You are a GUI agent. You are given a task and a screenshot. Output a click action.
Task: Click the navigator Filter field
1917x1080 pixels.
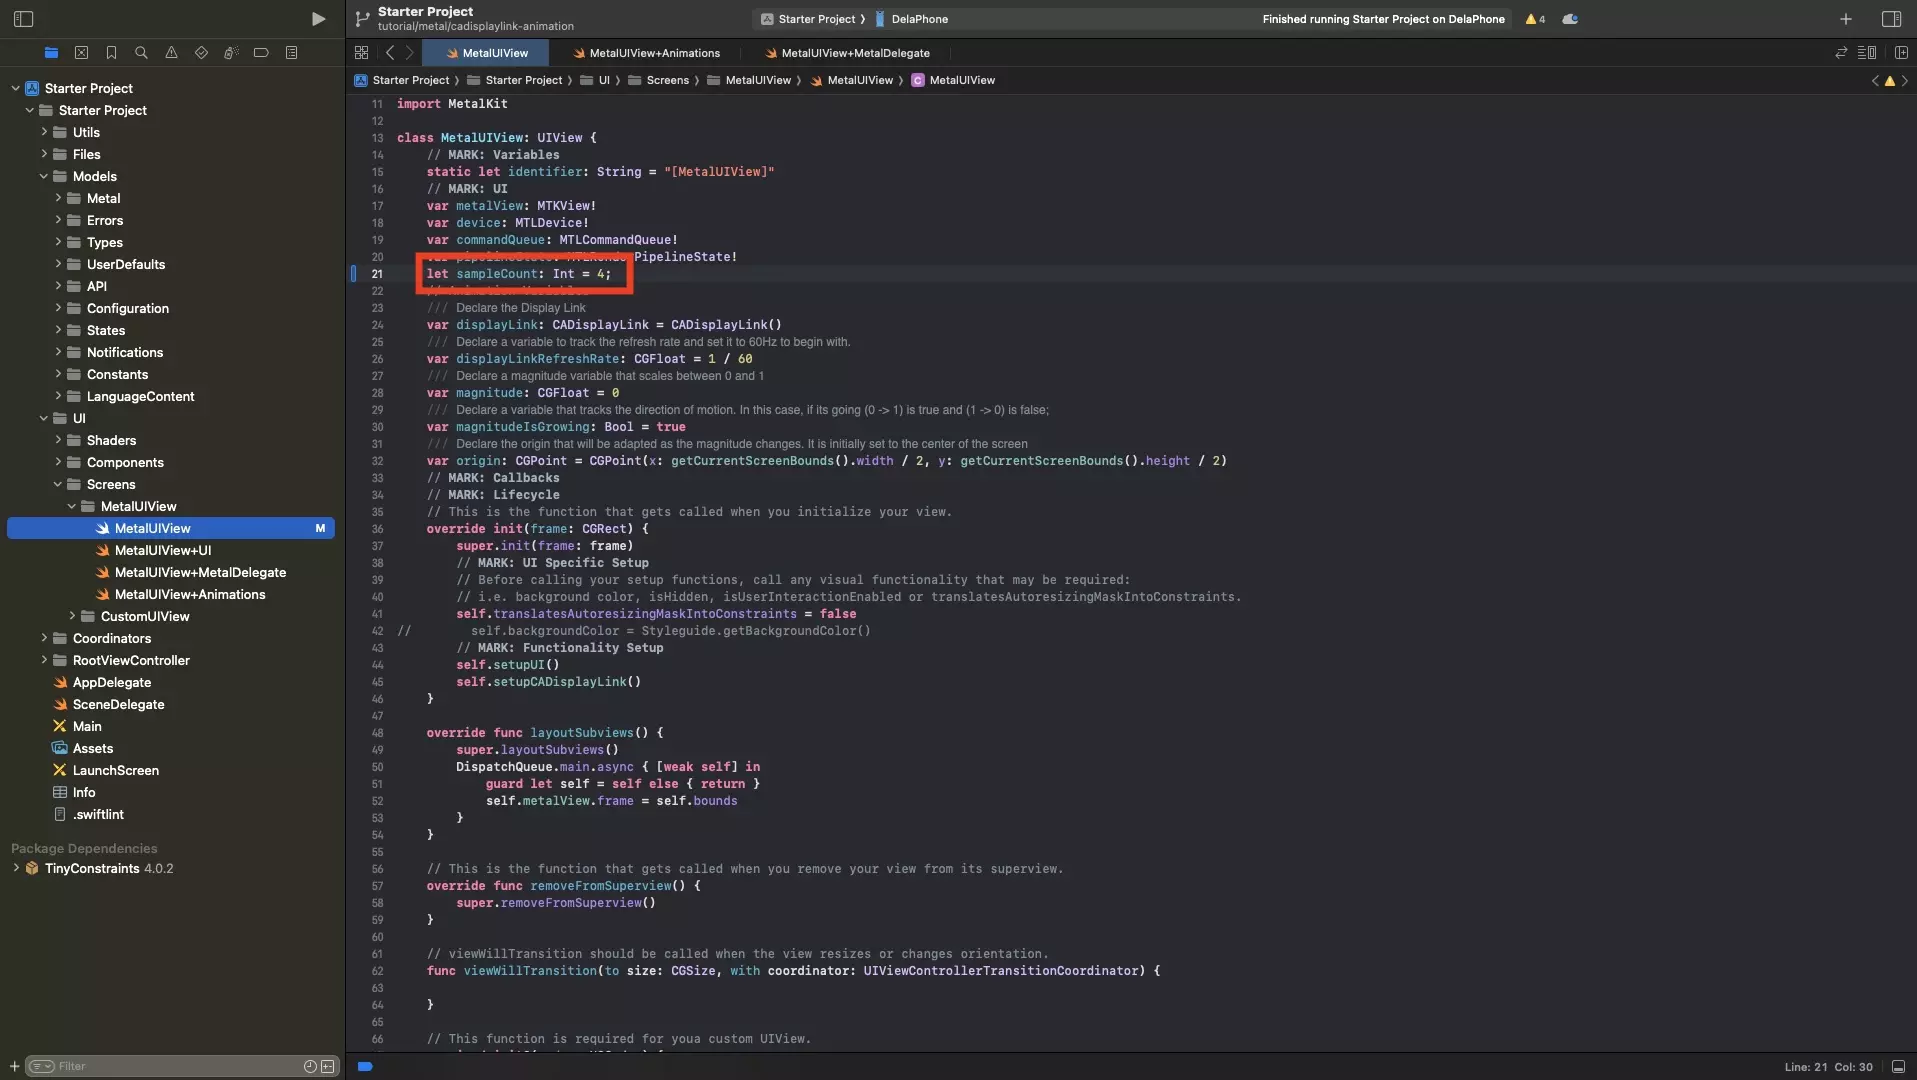pyautogui.click(x=180, y=1066)
